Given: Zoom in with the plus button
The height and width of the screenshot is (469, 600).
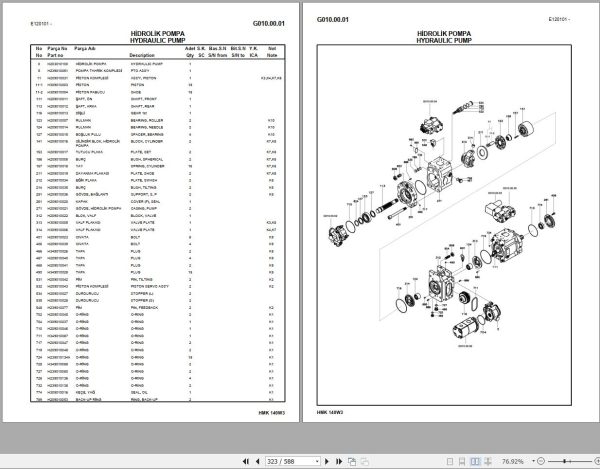Looking at the screenshot, I should (597, 461).
